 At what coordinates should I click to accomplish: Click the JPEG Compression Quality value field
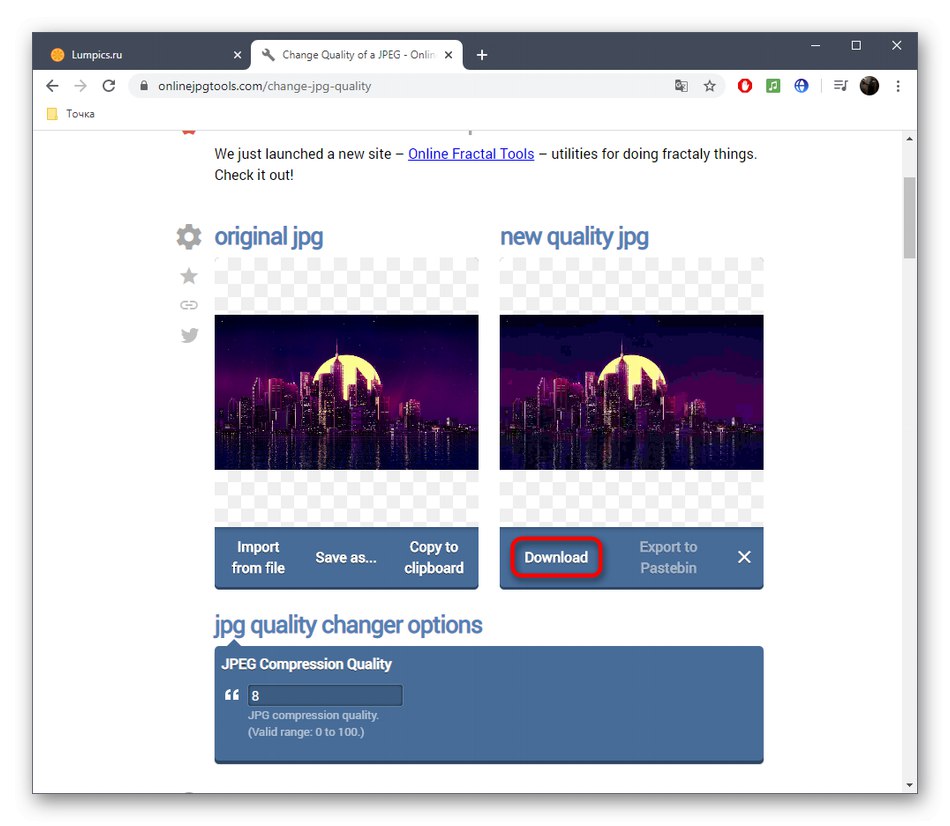(x=325, y=695)
